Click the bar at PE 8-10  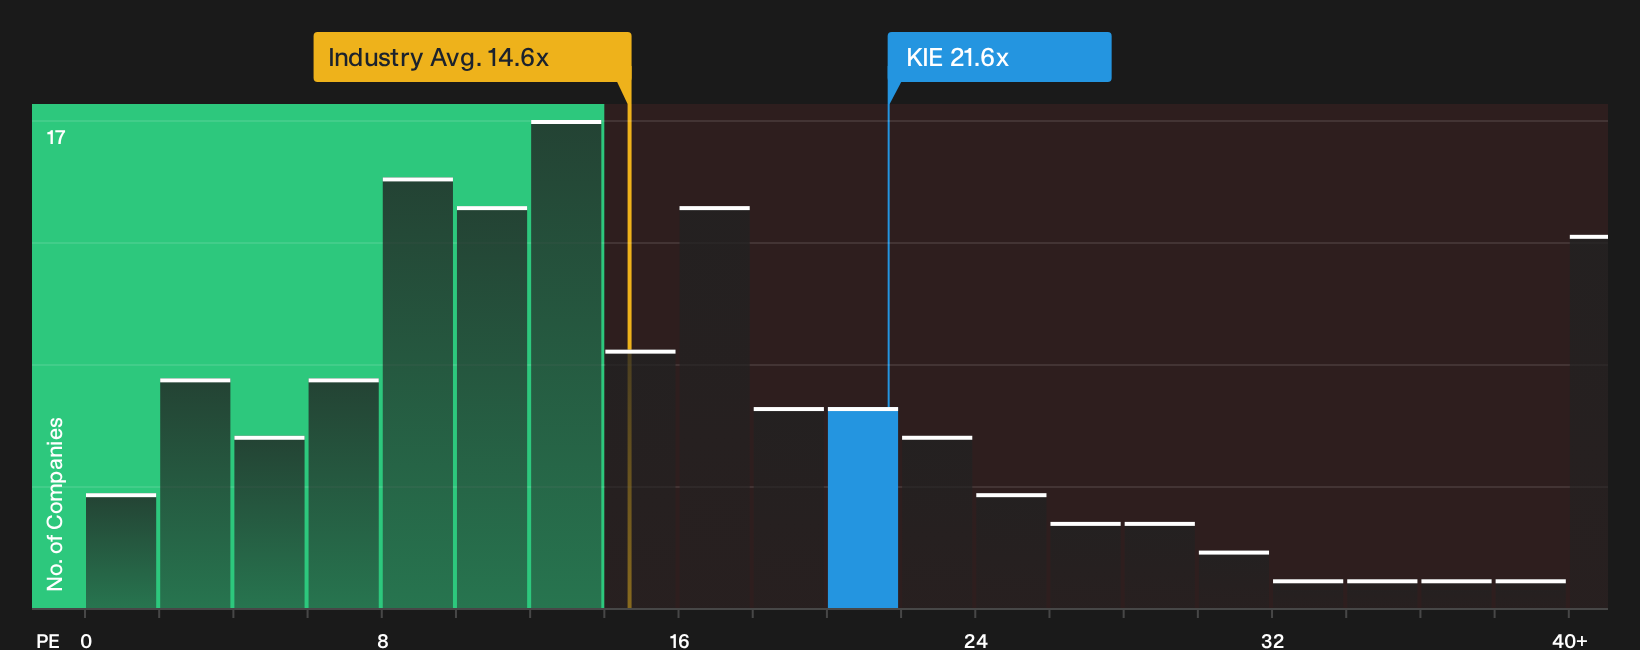click(418, 393)
